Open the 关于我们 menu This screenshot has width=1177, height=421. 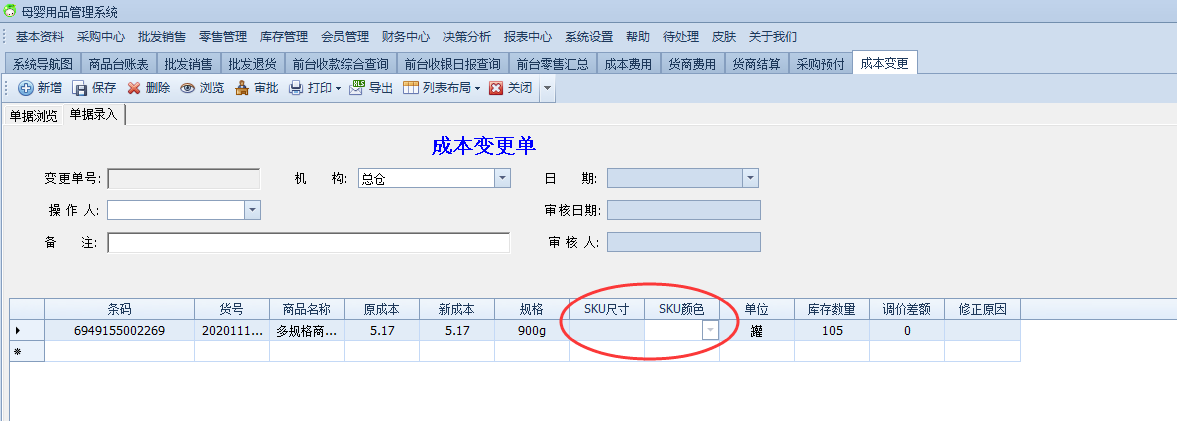[x=772, y=36]
